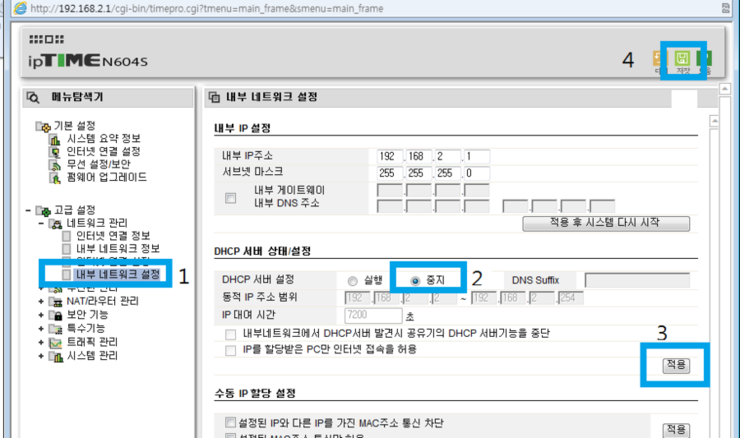The height and width of the screenshot is (438, 740).
Task: Check 설정된 IP와 다른 IP MAC주소 통신 차단
Action: coord(230,422)
